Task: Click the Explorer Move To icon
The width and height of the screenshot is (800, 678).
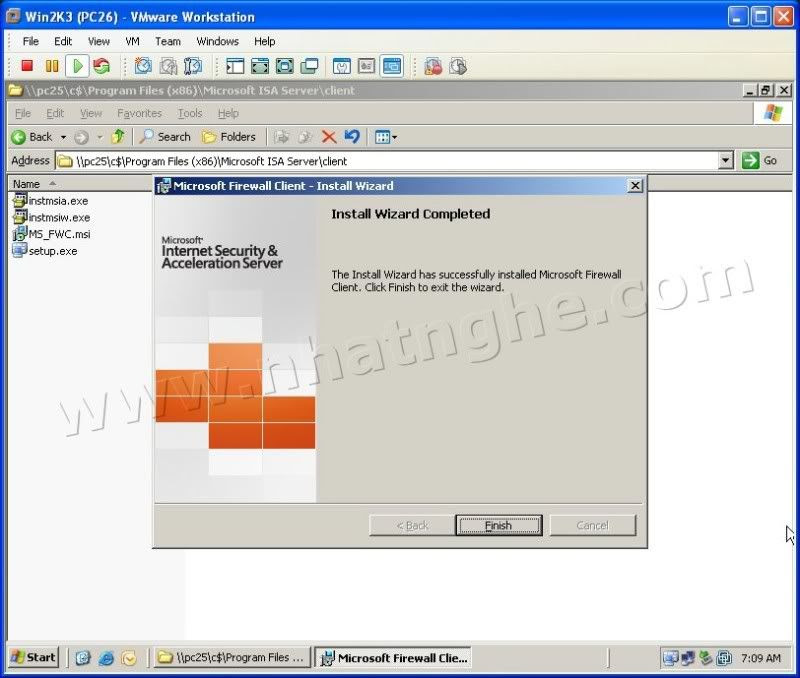Action: [282, 137]
